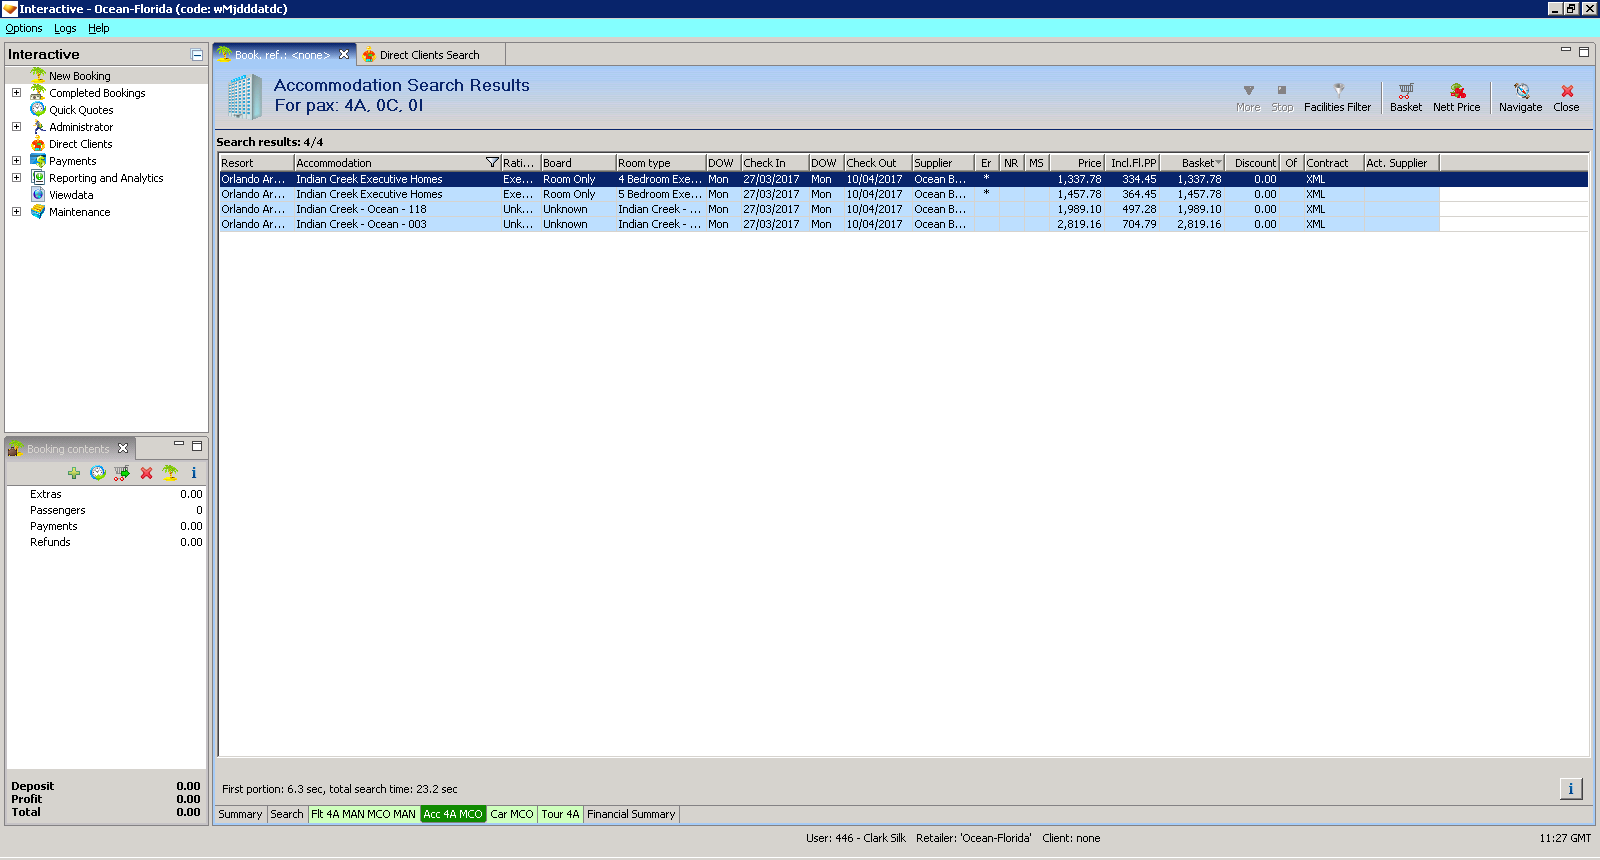Screen dimensions: 1600x860
Task: Click the Basket cart toolbar button
Action: coord(1406,97)
